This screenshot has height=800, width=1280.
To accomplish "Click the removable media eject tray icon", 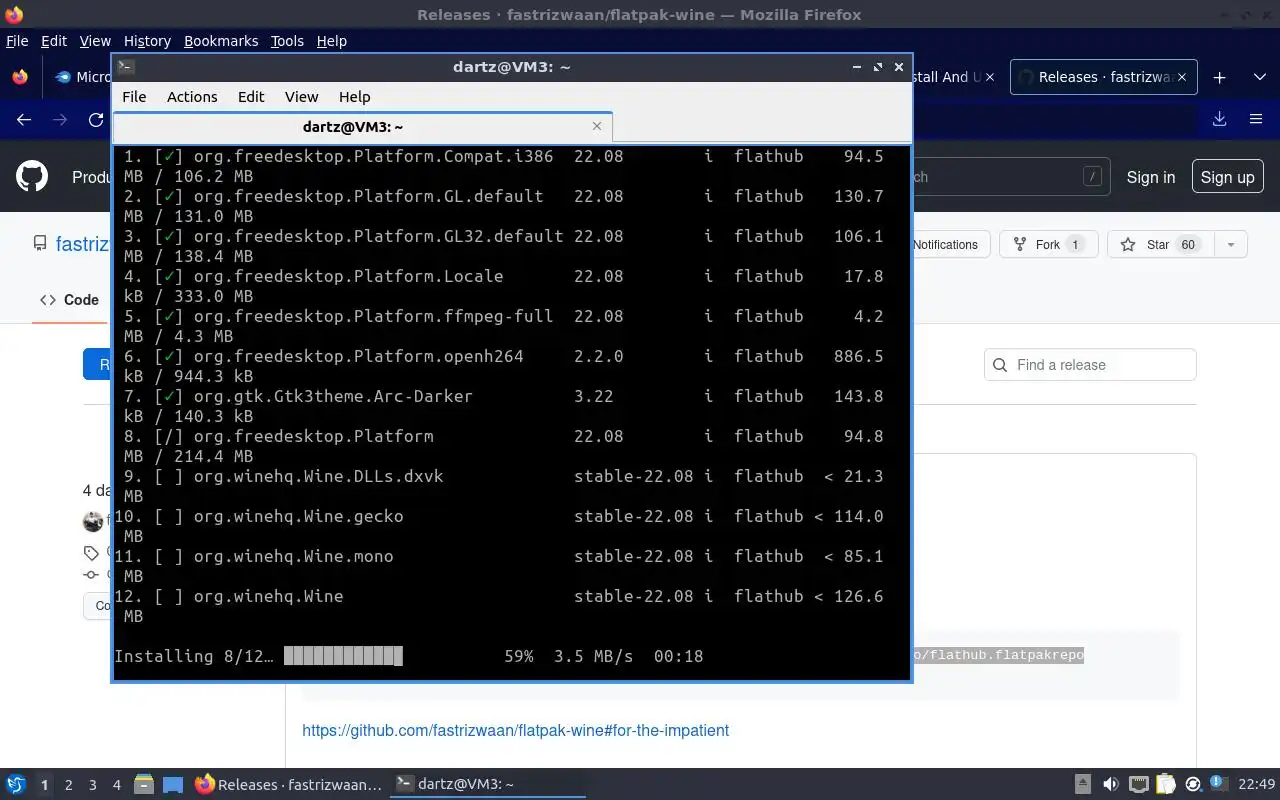I will (x=1083, y=784).
